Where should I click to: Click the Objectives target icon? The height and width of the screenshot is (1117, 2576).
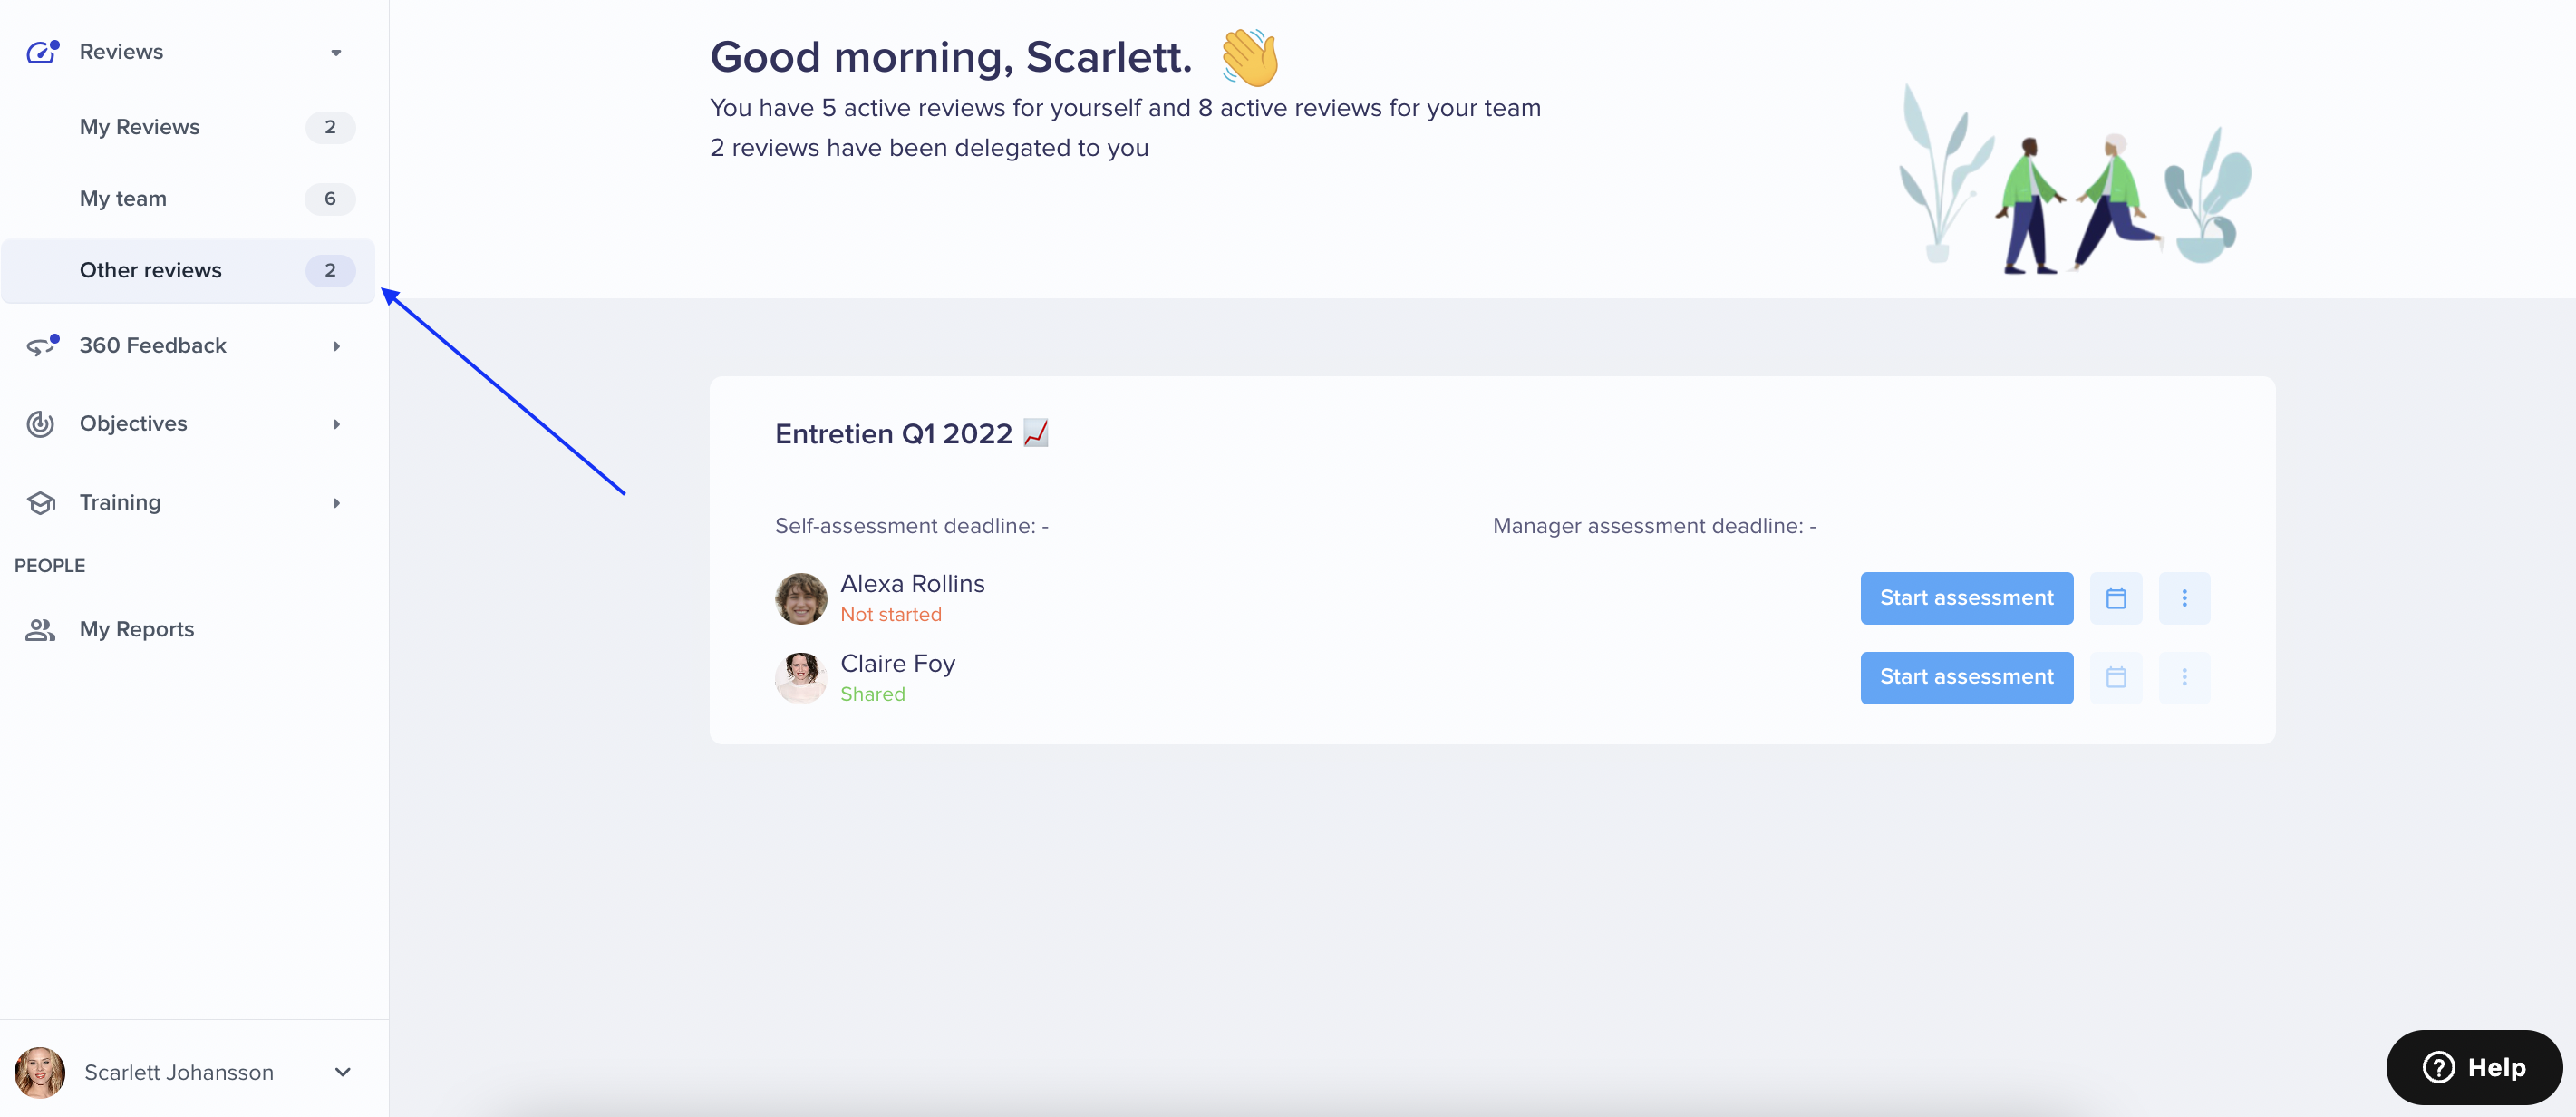point(40,424)
